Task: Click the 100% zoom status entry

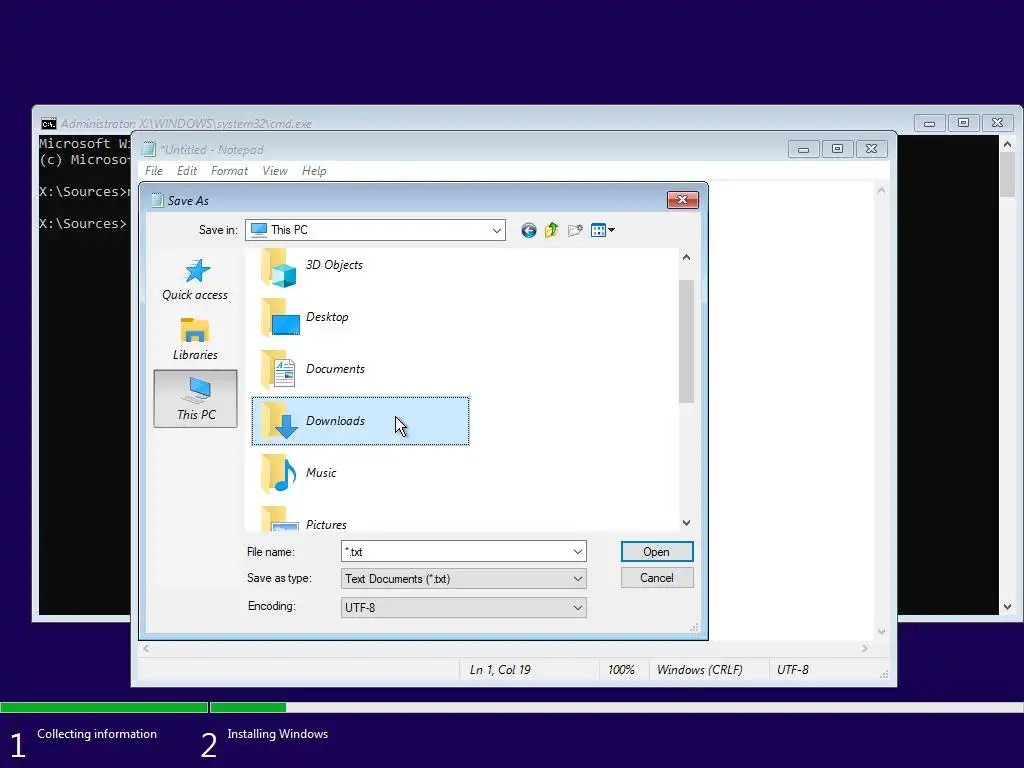Action: pos(621,670)
